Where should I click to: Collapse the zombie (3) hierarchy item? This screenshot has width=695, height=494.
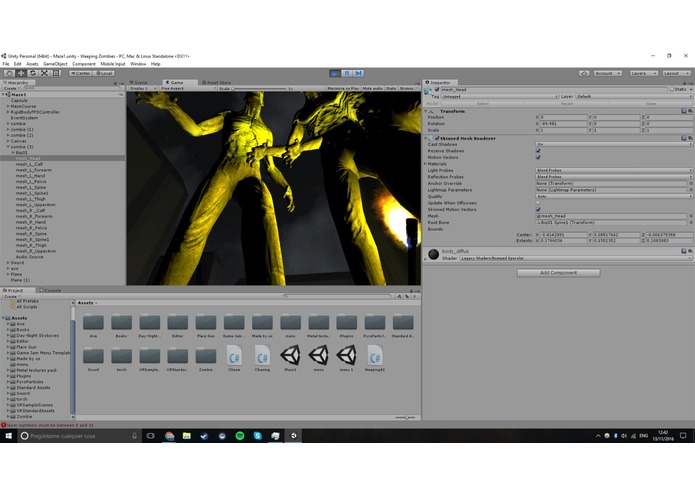click(x=8, y=147)
